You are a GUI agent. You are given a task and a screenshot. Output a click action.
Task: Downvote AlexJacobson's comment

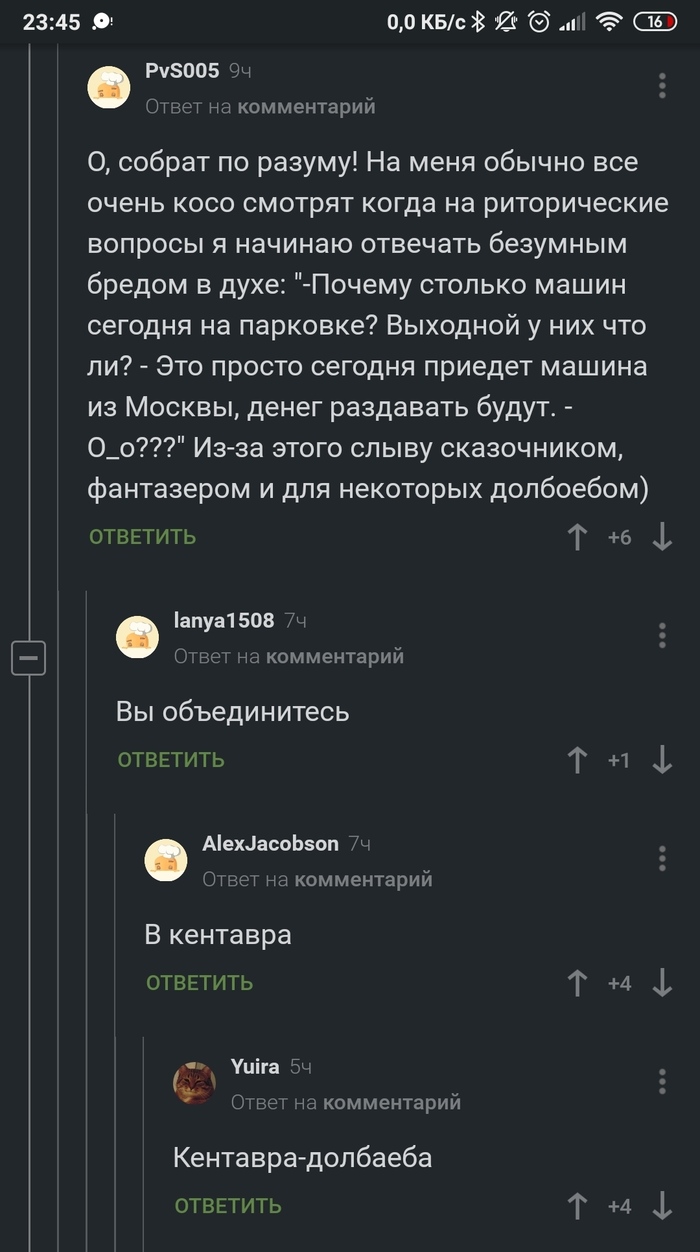(662, 983)
